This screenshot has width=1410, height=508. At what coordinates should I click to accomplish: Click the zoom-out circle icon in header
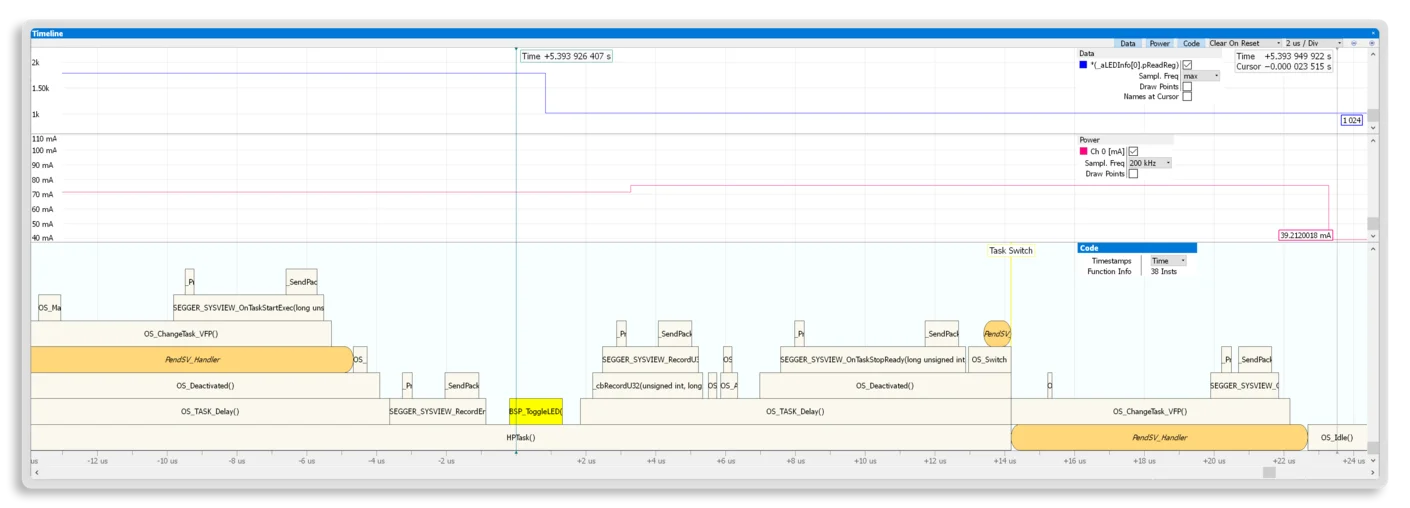tap(1354, 44)
